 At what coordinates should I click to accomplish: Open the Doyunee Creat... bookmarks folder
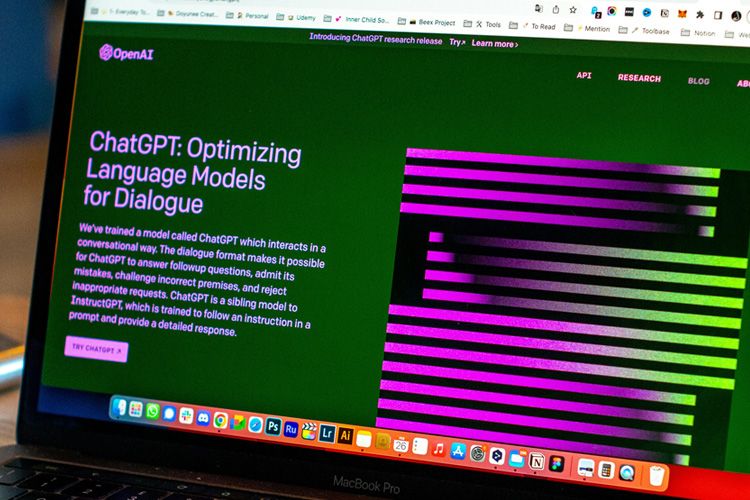[188, 14]
